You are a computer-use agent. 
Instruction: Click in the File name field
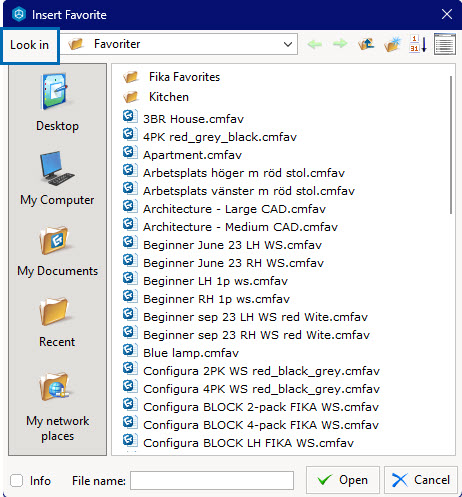212,481
